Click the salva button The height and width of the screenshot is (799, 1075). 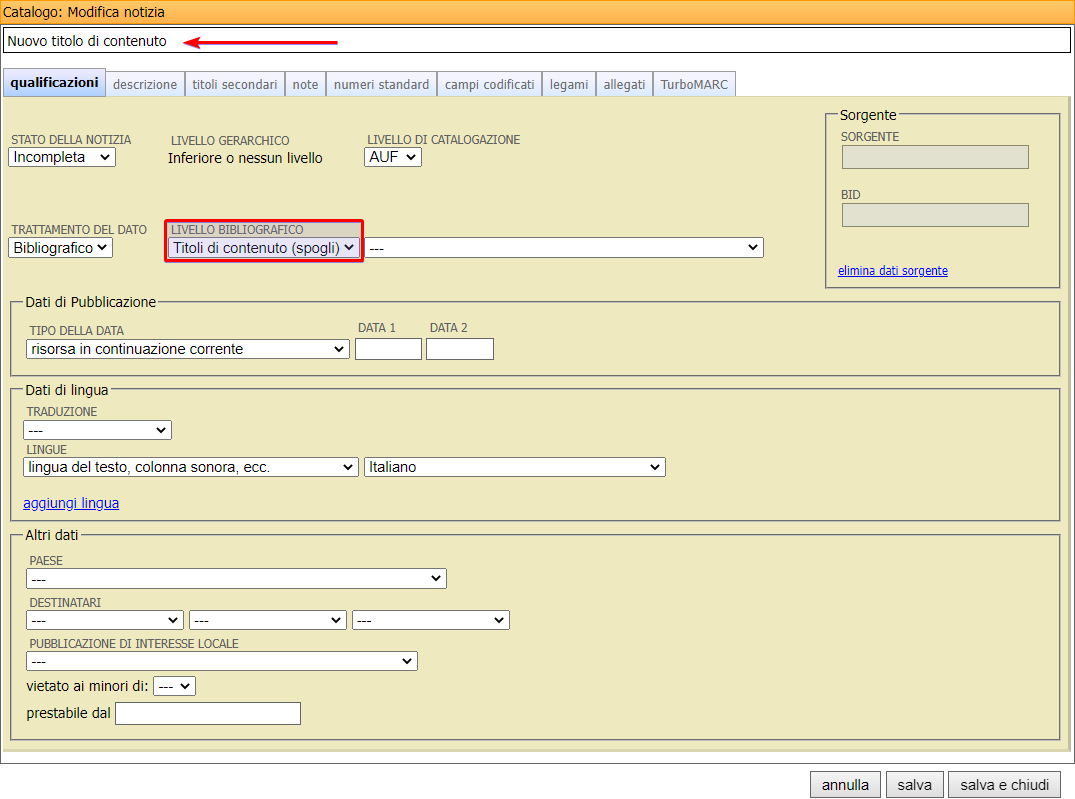coord(914,785)
